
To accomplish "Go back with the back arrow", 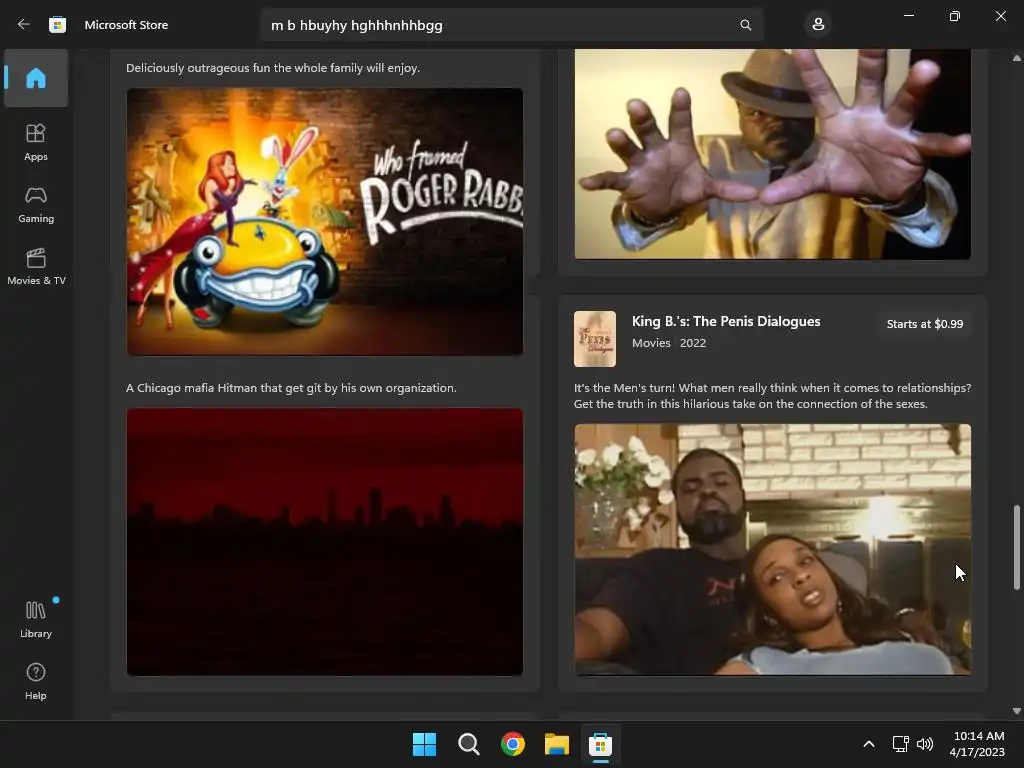I will (24, 25).
